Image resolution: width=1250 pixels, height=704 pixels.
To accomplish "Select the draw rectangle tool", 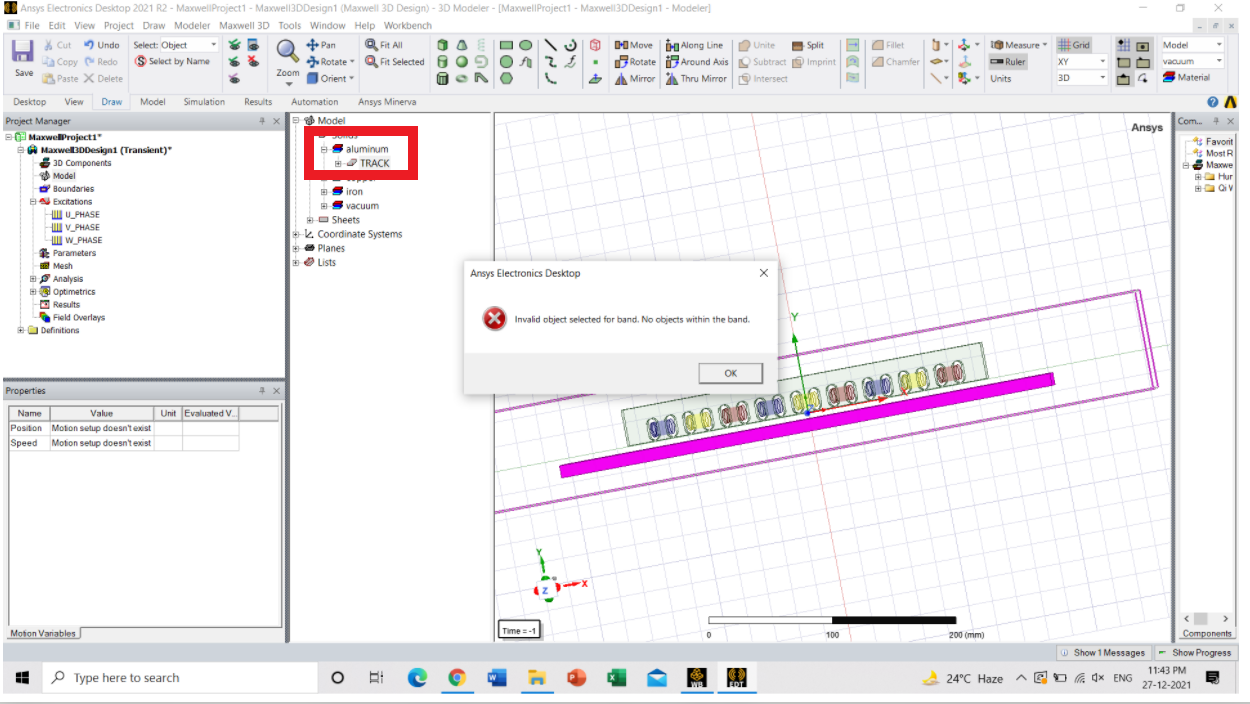I will click(x=507, y=45).
